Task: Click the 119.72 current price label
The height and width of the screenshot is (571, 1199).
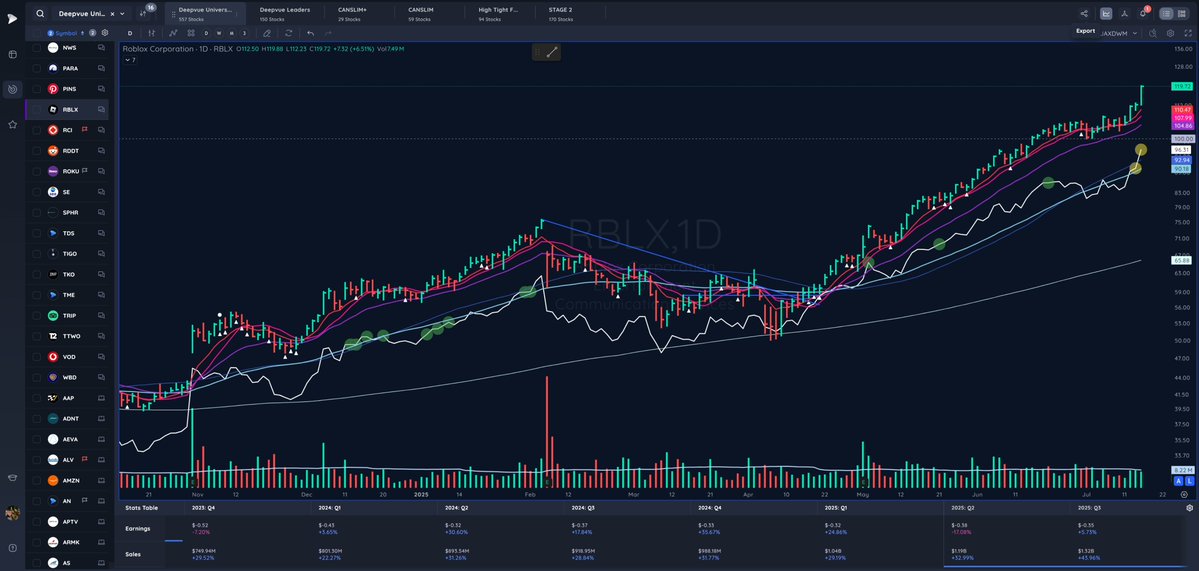Action: 1181,87
